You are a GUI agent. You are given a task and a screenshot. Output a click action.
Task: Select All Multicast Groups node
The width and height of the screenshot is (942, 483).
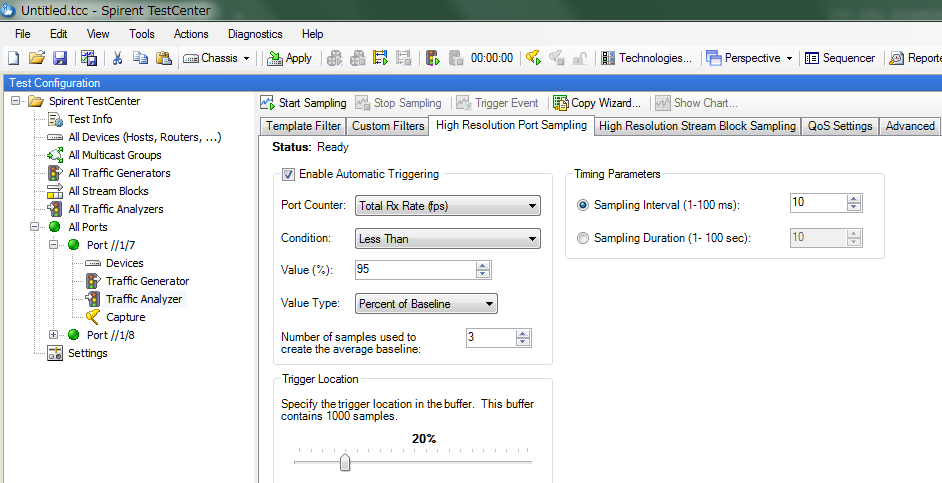click(x=115, y=155)
